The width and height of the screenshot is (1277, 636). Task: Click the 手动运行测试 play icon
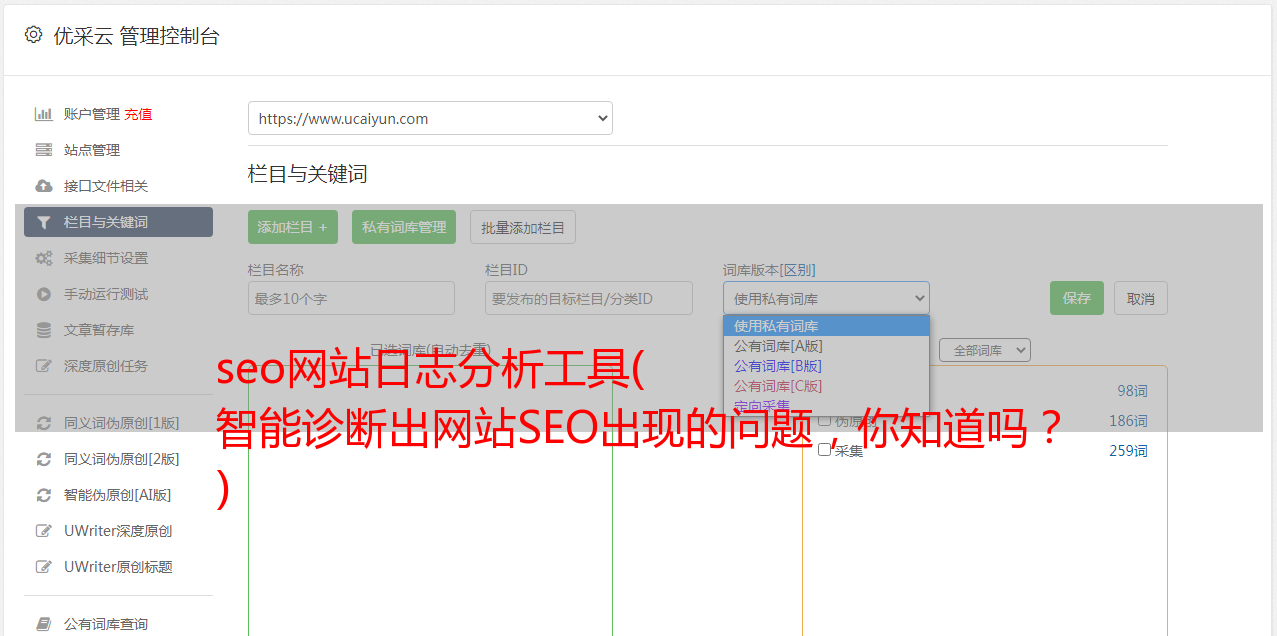(44, 294)
